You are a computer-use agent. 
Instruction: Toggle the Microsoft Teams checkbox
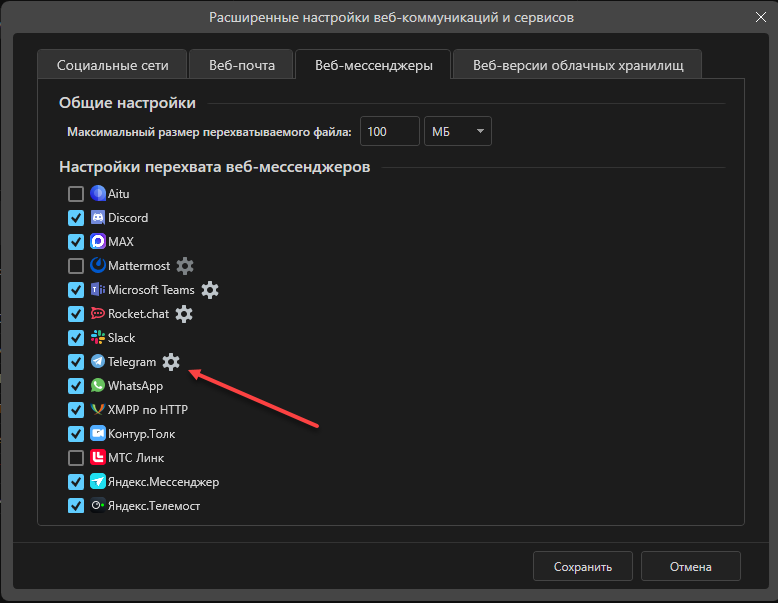(76, 290)
